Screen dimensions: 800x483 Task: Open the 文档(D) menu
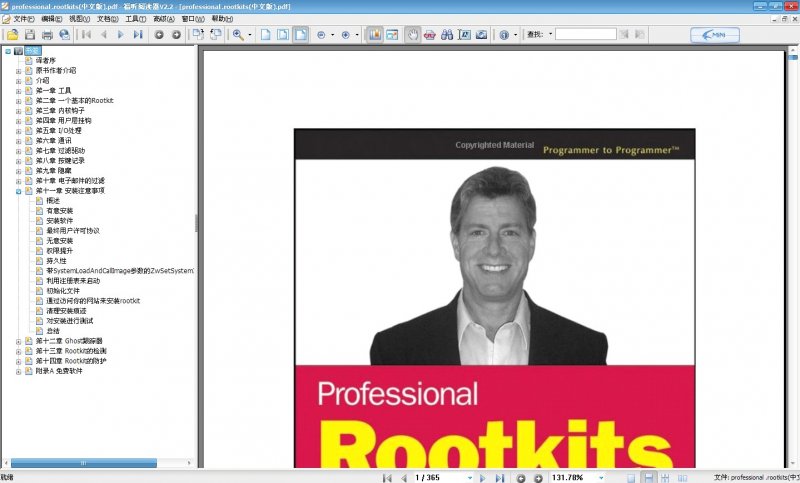(x=108, y=19)
